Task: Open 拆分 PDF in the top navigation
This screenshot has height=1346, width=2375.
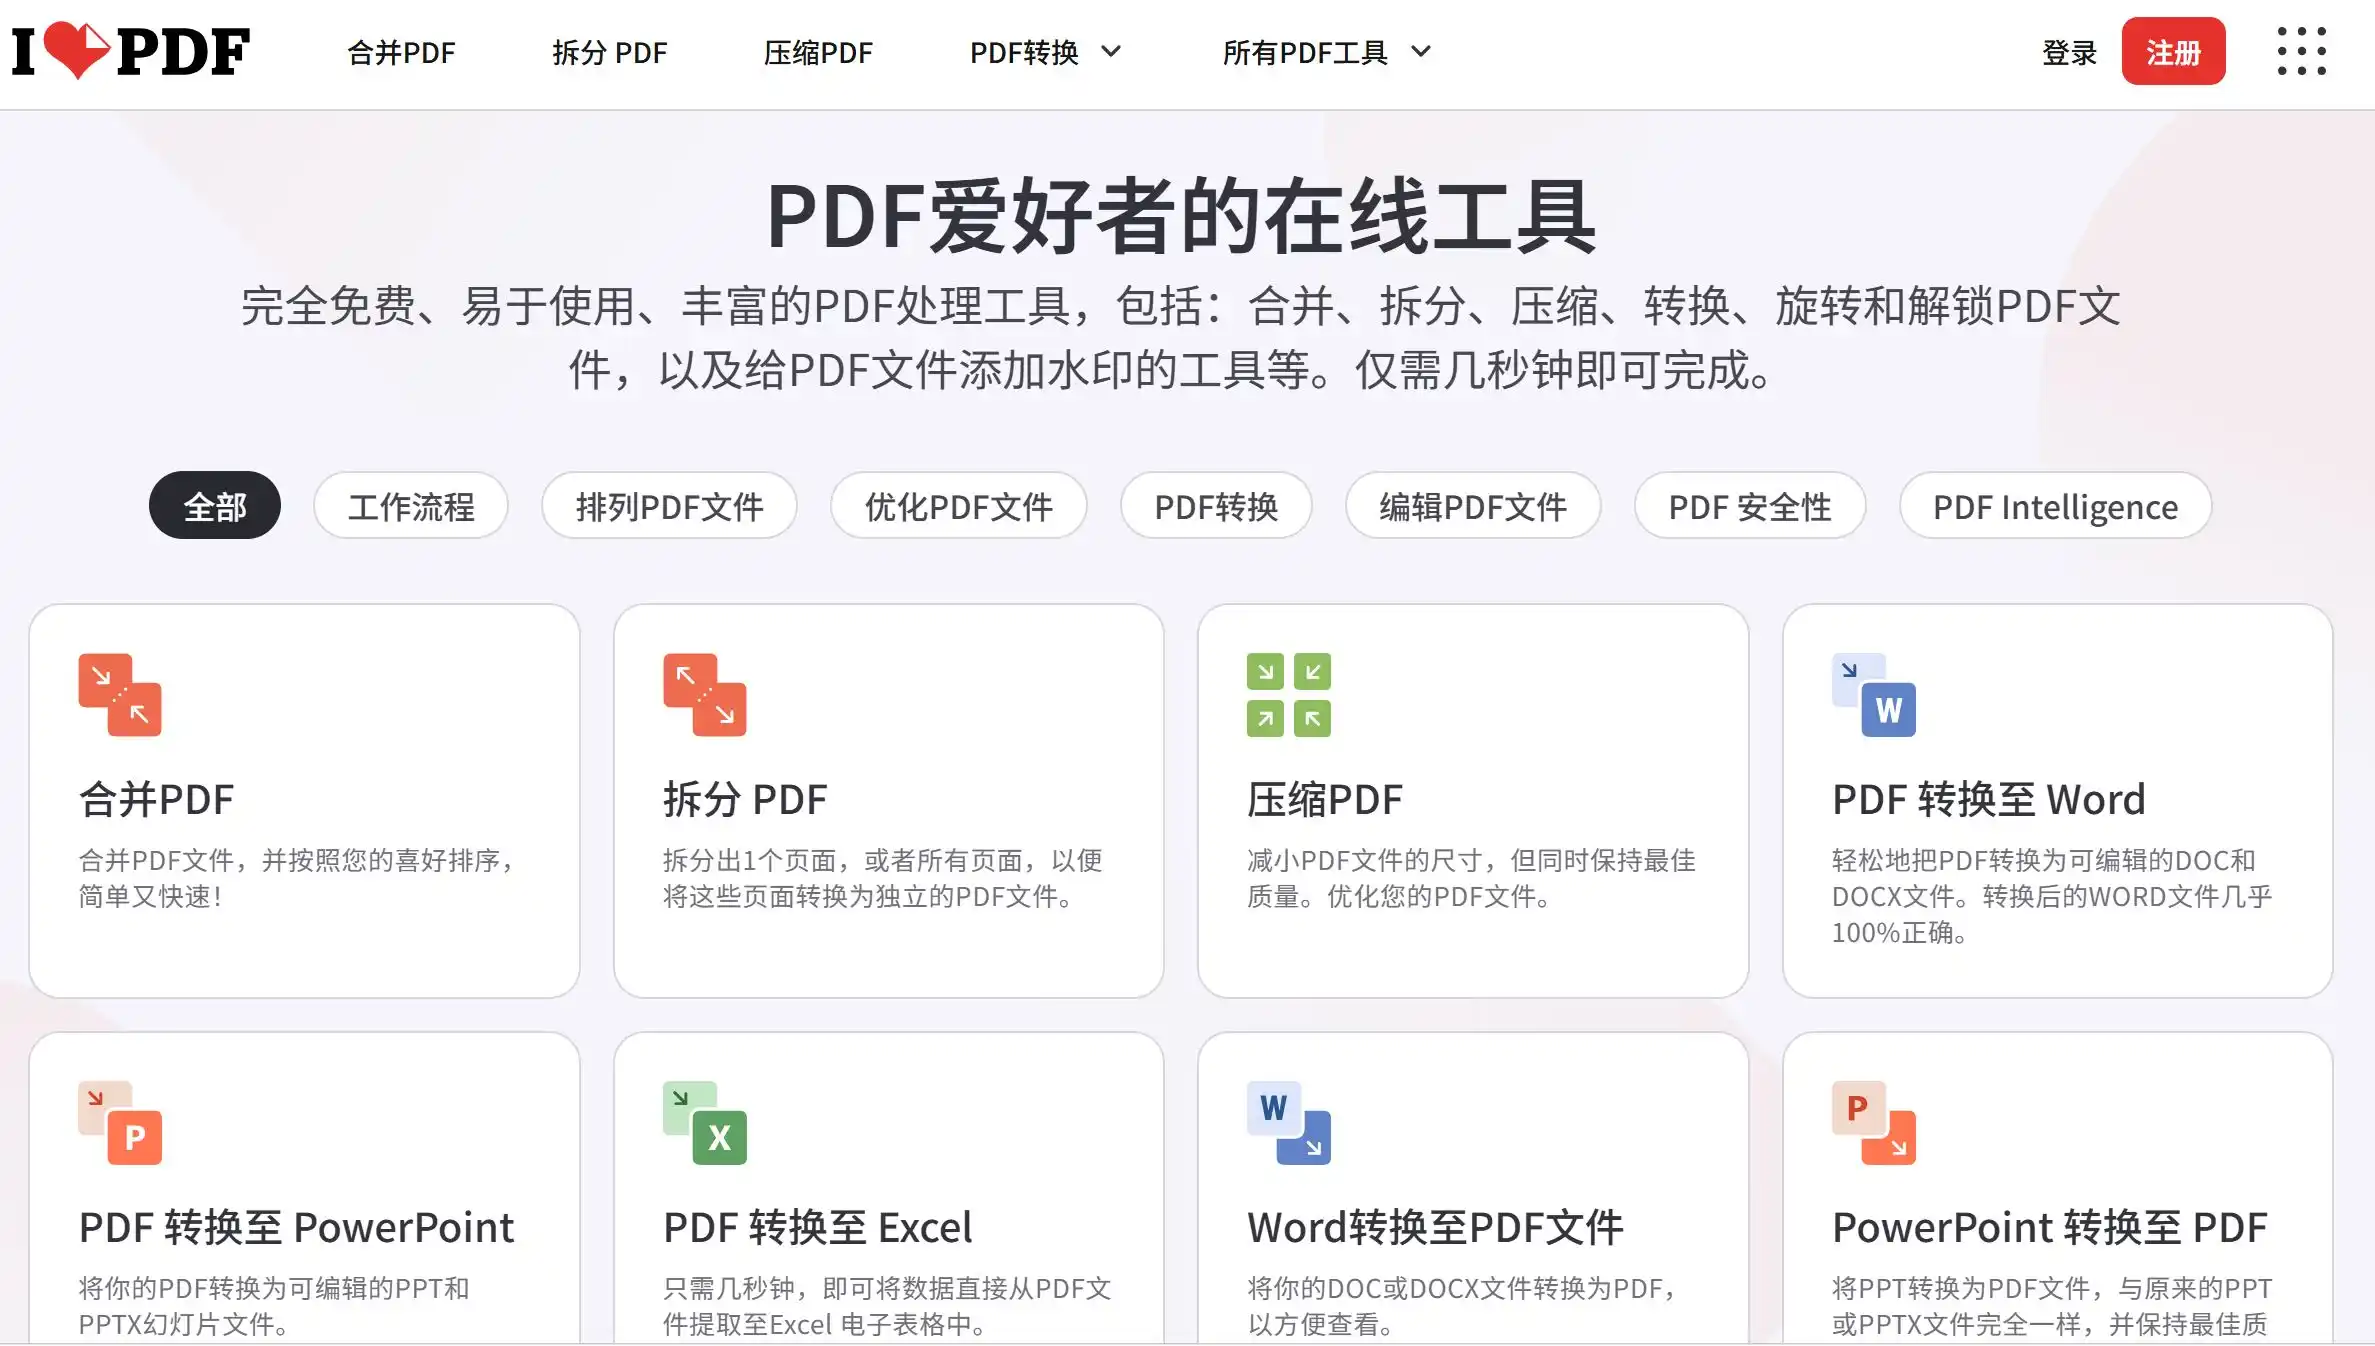Action: coord(609,52)
